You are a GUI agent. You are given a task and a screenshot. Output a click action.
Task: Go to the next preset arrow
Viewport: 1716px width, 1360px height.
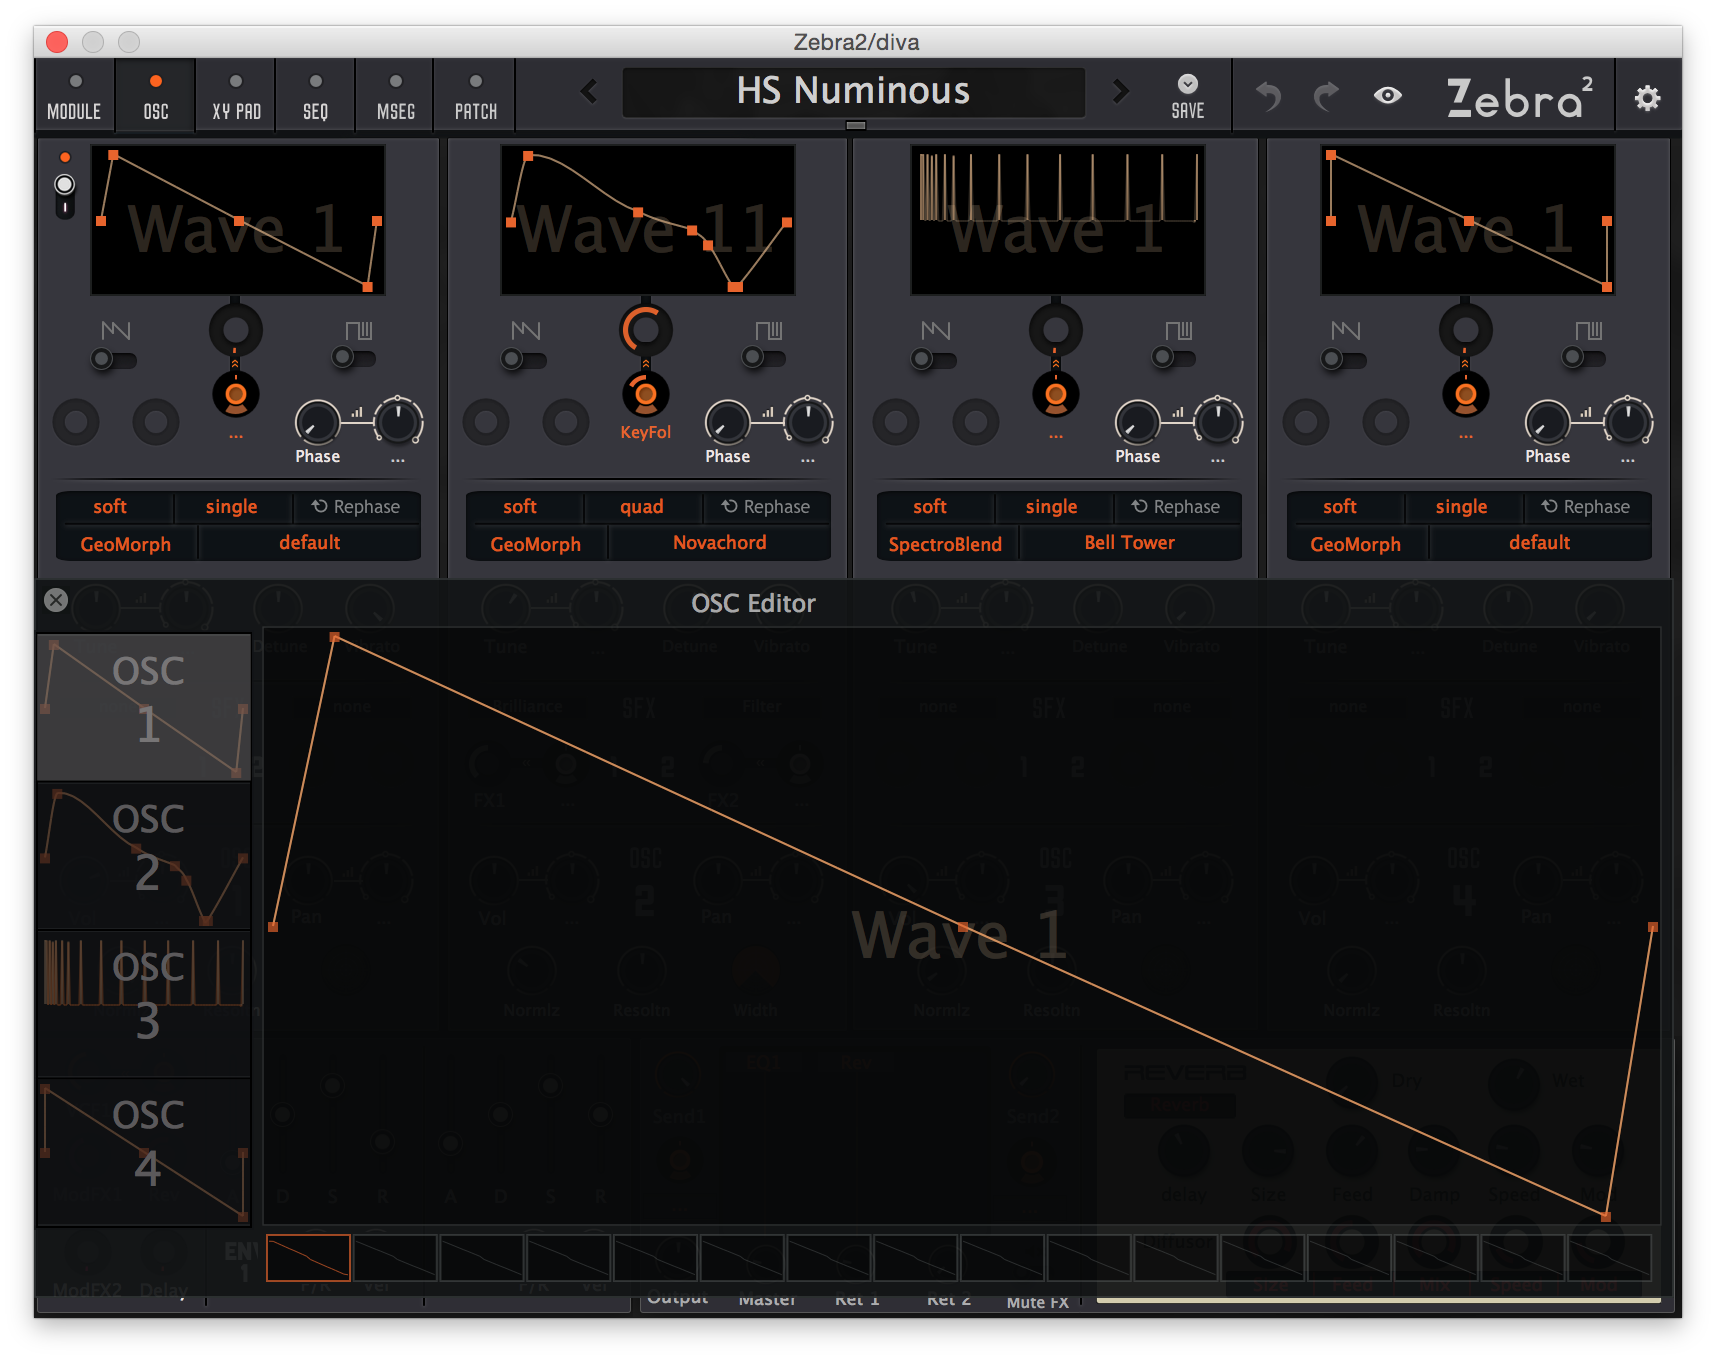[x=1121, y=92]
